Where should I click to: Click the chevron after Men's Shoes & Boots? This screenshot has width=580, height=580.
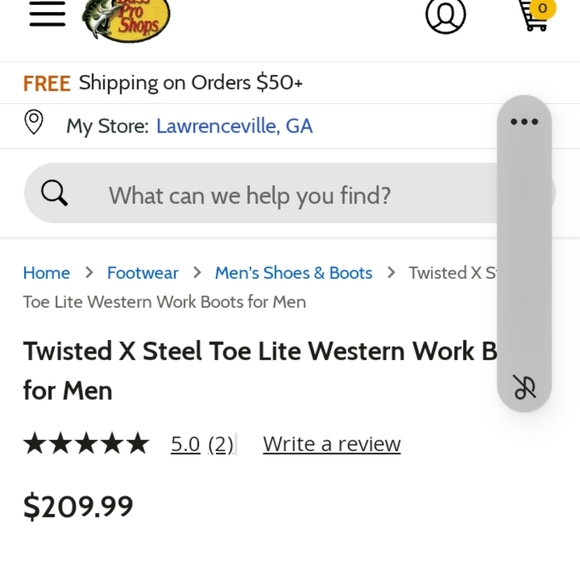(391, 273)
